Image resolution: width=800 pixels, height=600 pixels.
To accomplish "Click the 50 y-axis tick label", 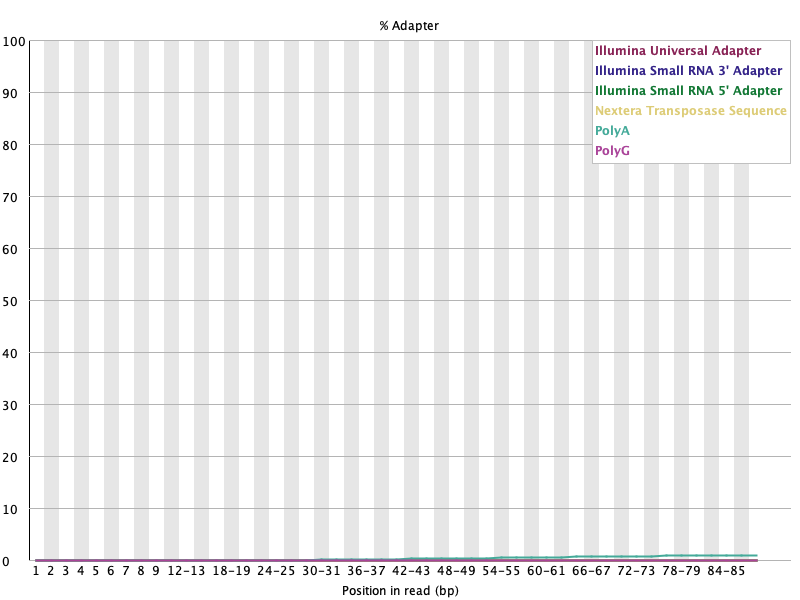I will [10, 302].
